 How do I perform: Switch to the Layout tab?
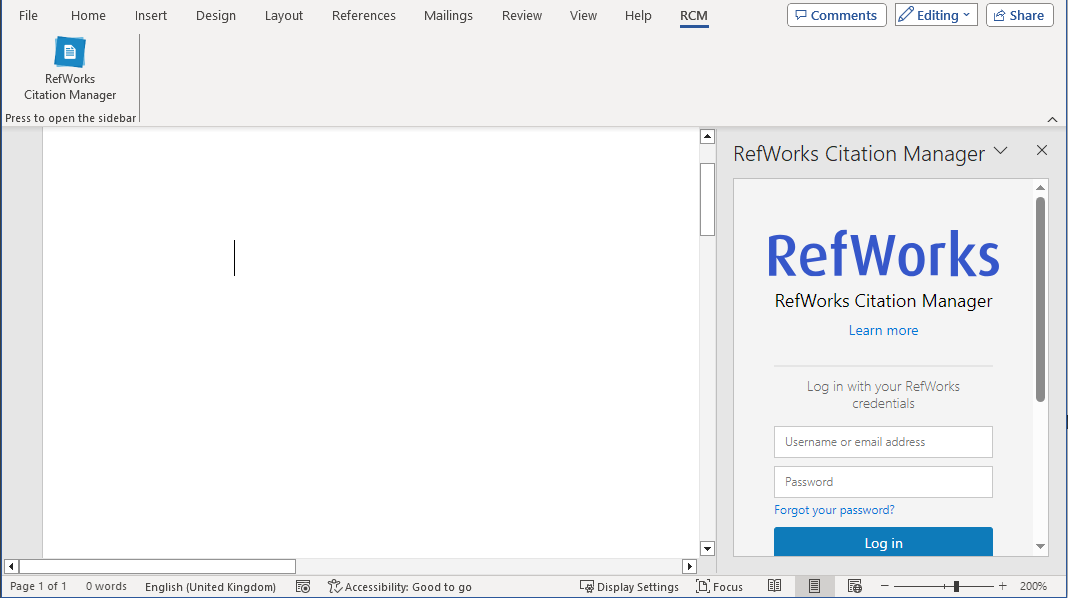tap(283, 15)
